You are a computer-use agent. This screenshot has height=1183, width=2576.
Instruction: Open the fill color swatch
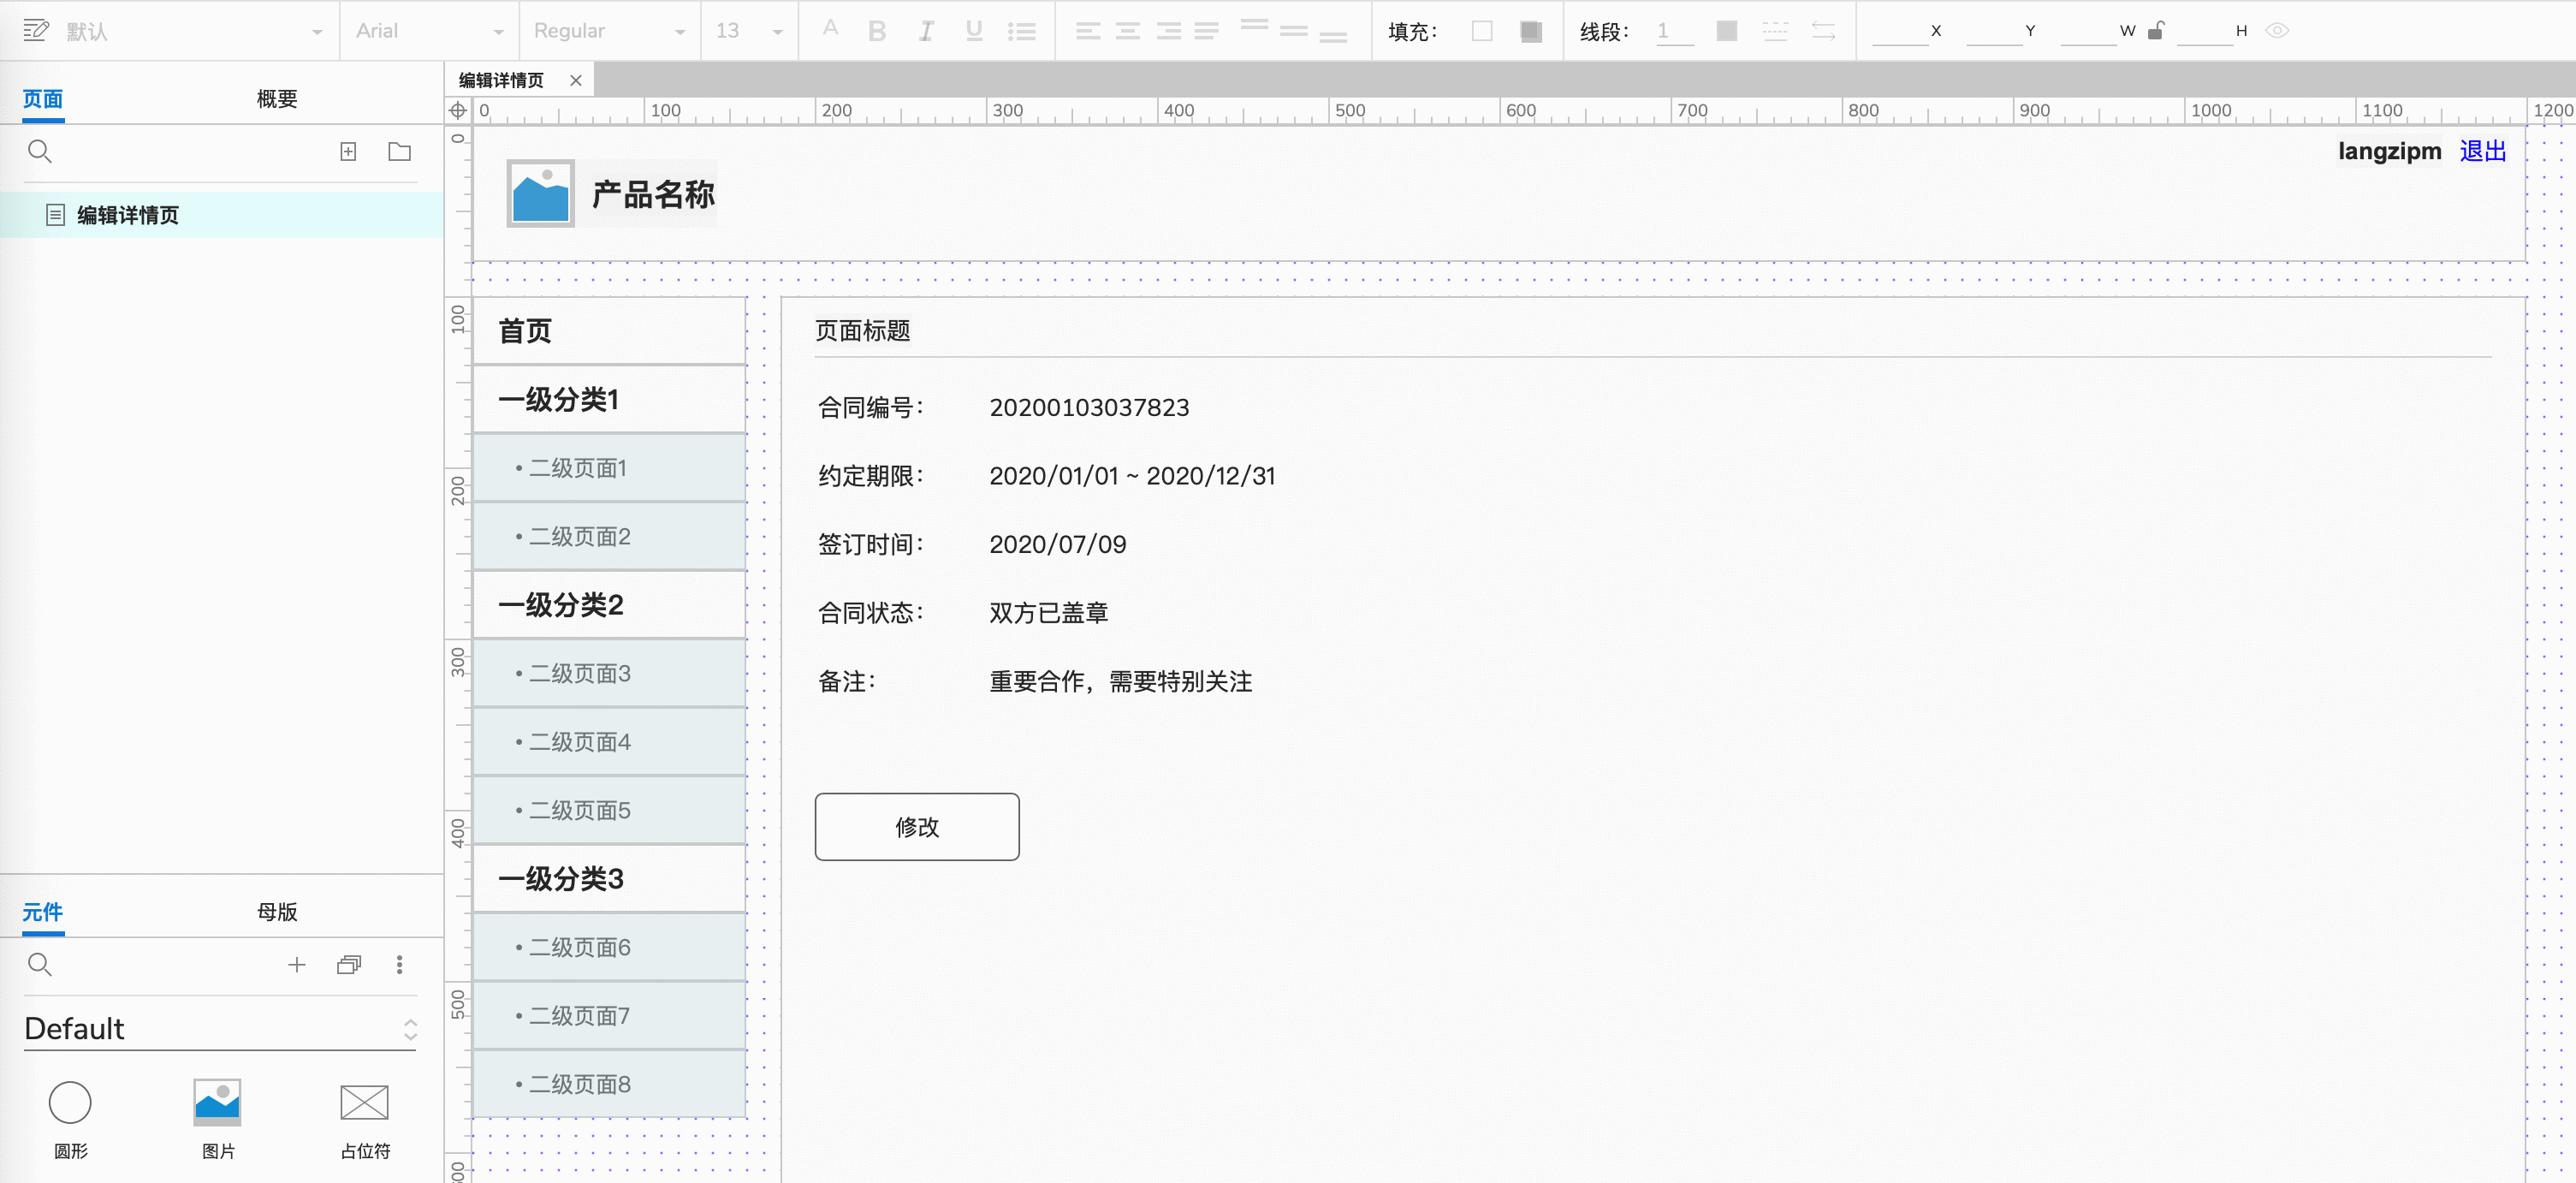tap(1482, 31)
